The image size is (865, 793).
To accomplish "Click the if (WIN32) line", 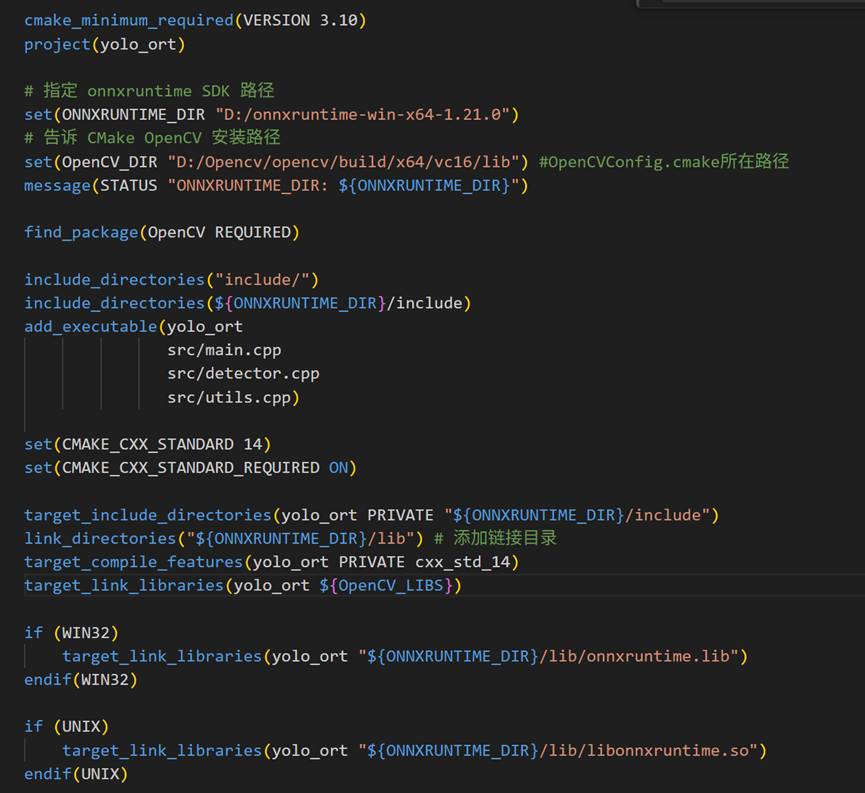I will click(71, 632).
